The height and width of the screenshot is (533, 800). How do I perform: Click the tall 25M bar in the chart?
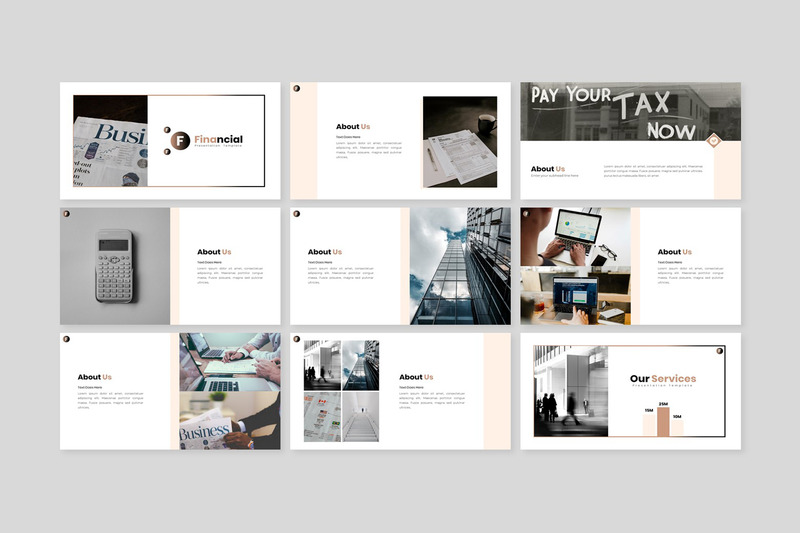(x=663, y=422)
